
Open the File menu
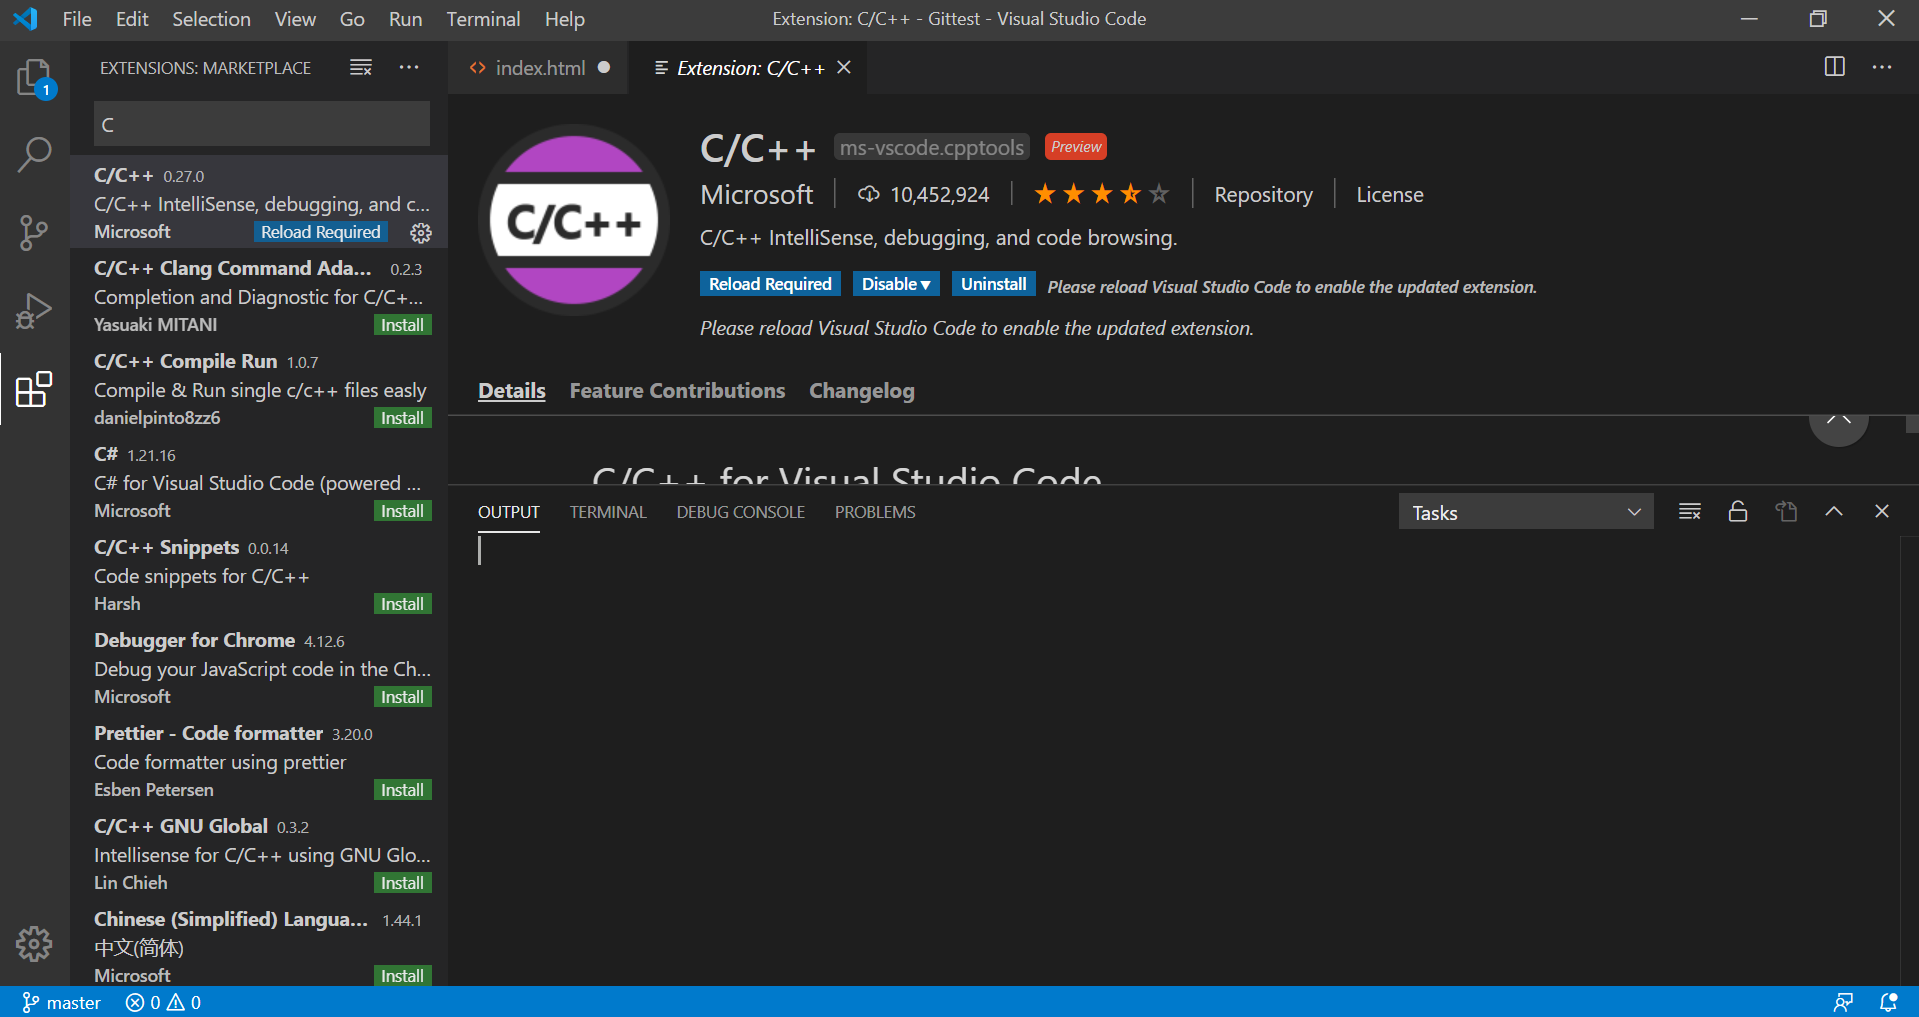[77, 19]
